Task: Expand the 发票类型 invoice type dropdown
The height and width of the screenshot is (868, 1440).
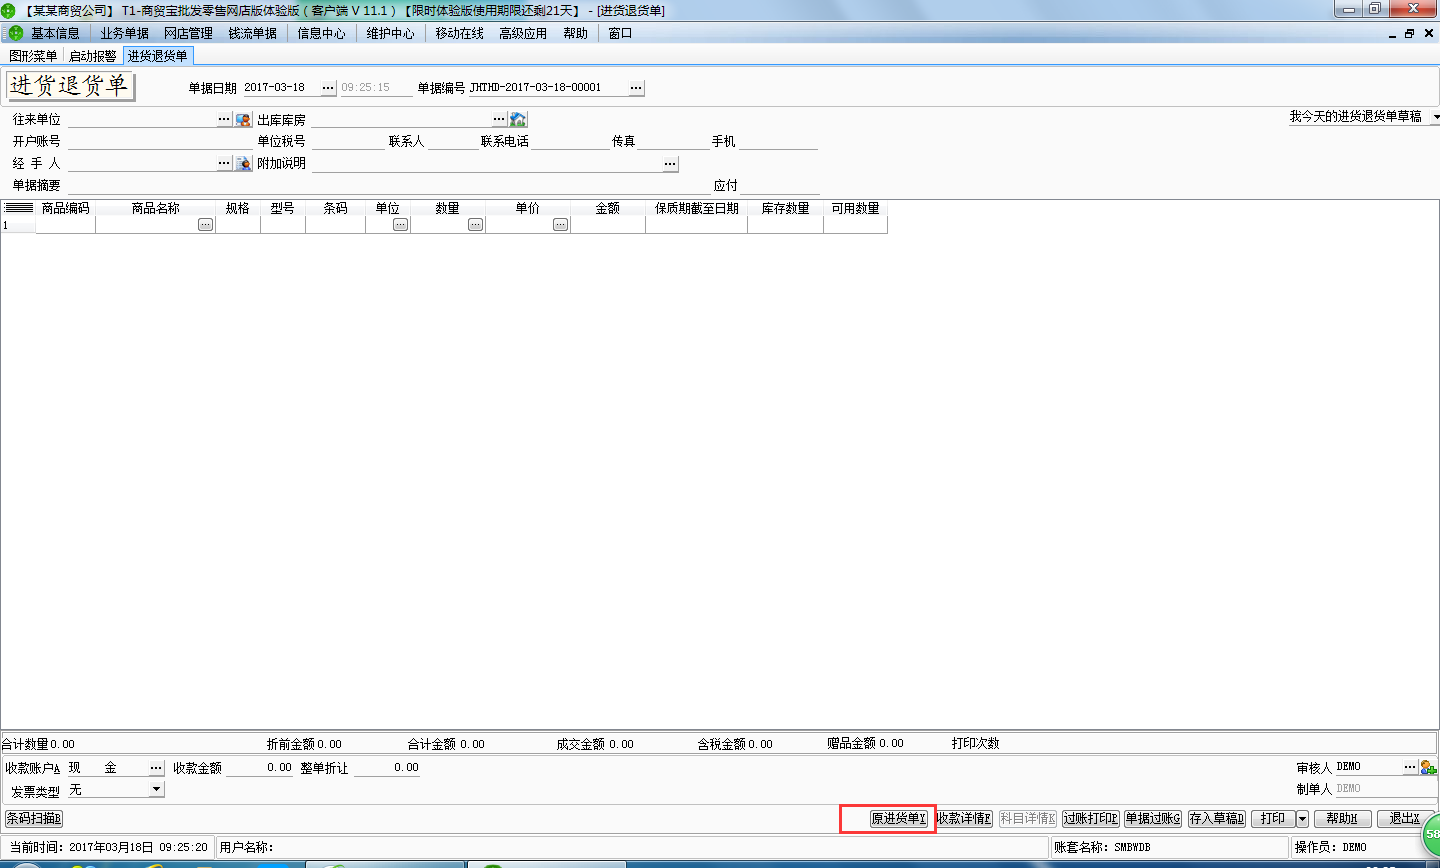Action: tap(156, 789)
